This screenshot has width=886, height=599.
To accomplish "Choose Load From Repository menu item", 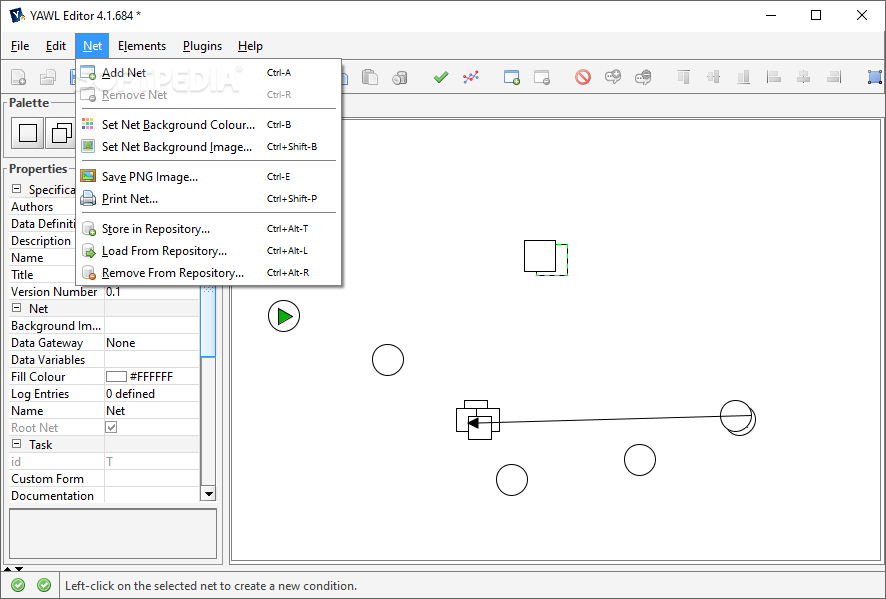I will click(x=209, y=251).
